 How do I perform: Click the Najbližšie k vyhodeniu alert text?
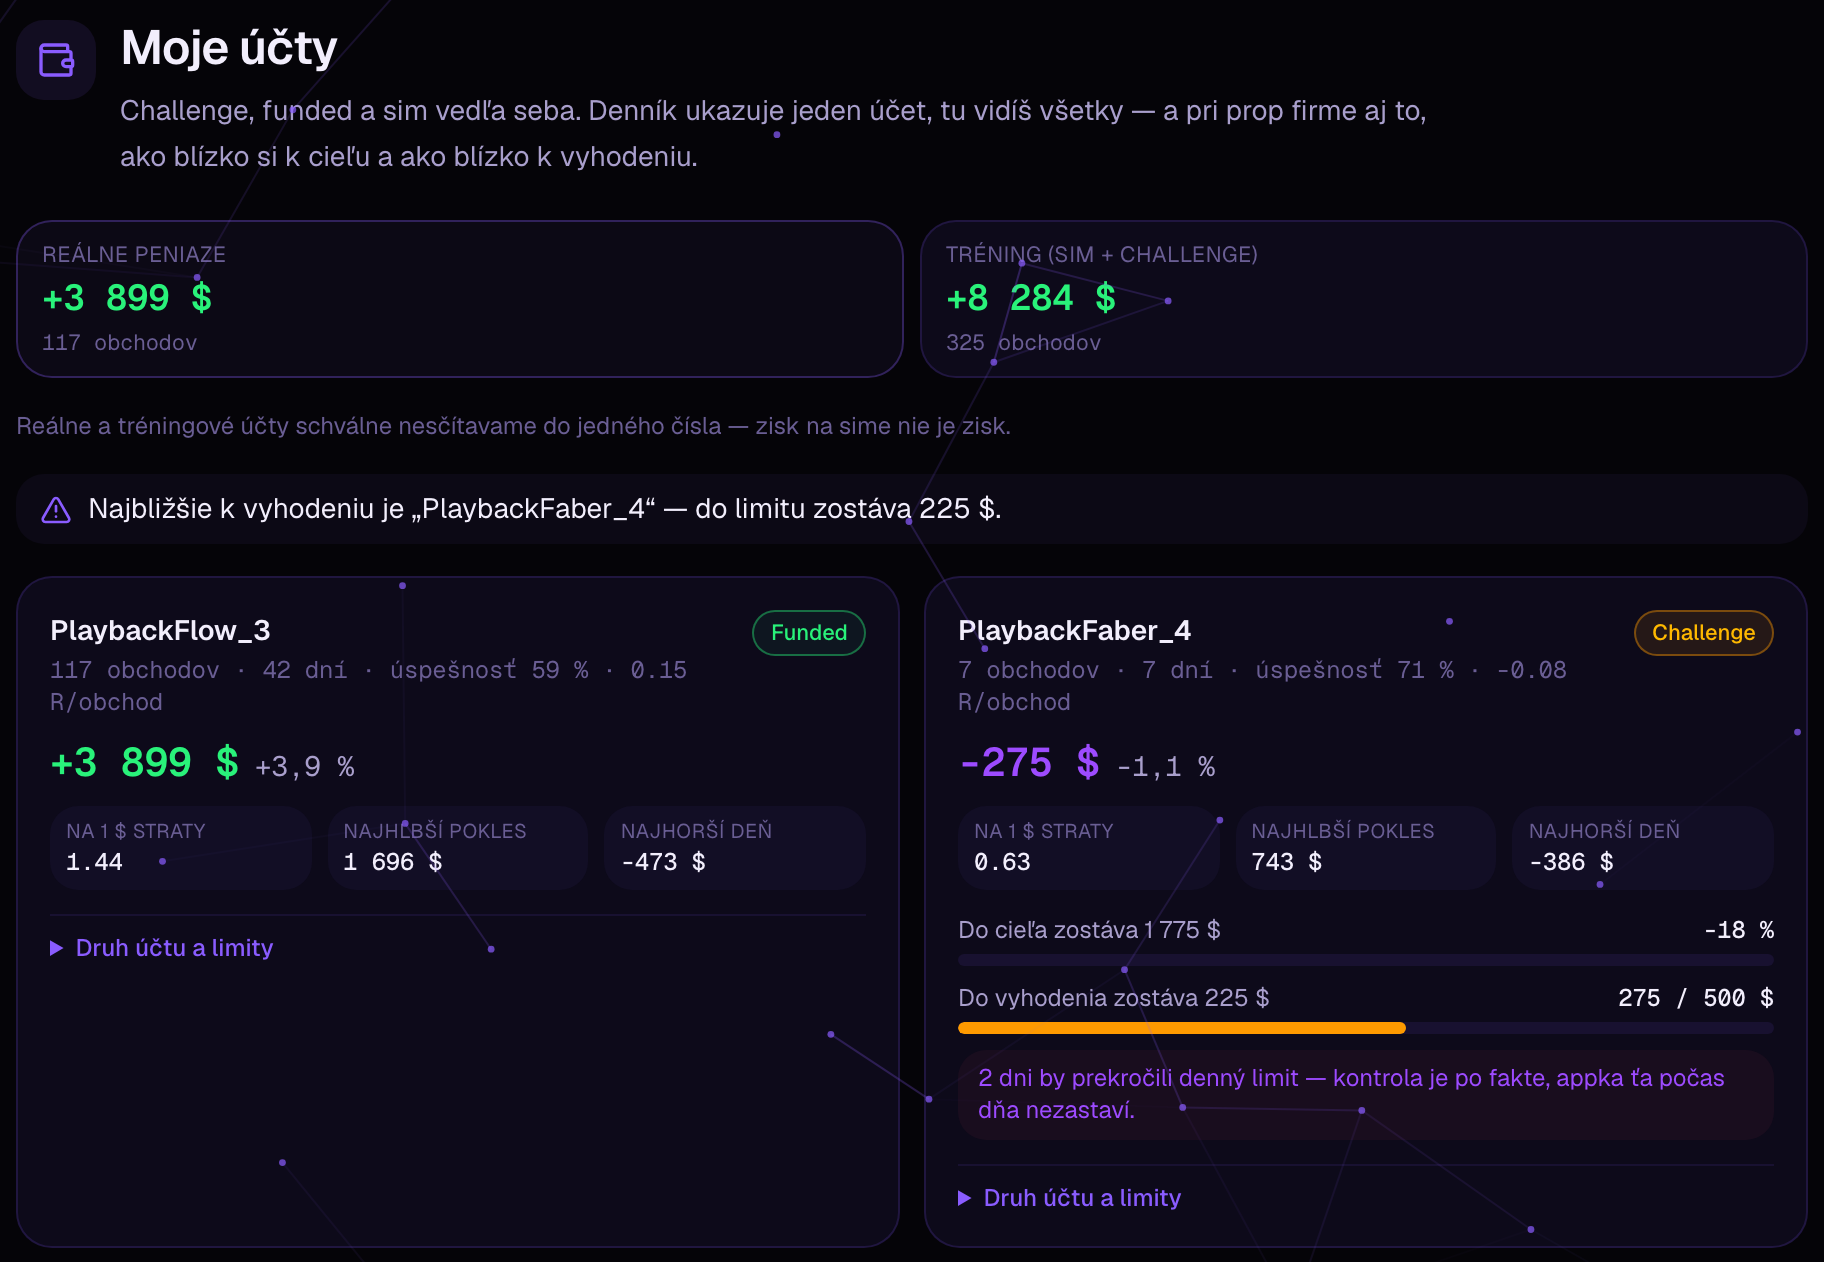tap(545, 509)
